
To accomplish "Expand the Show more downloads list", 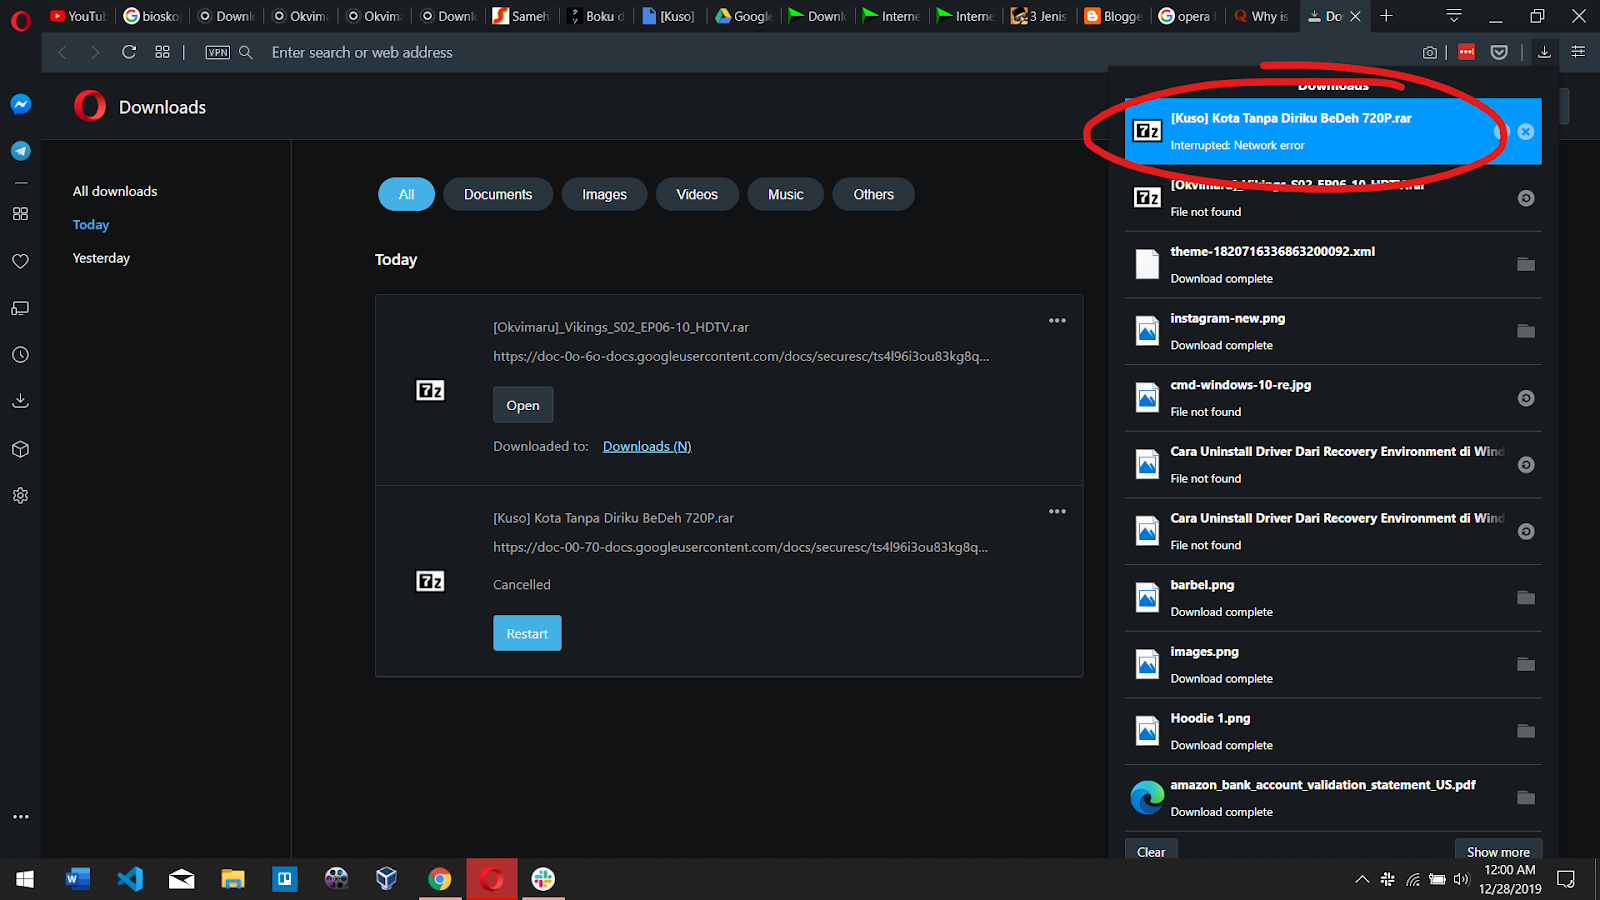I will [1498, 851].
